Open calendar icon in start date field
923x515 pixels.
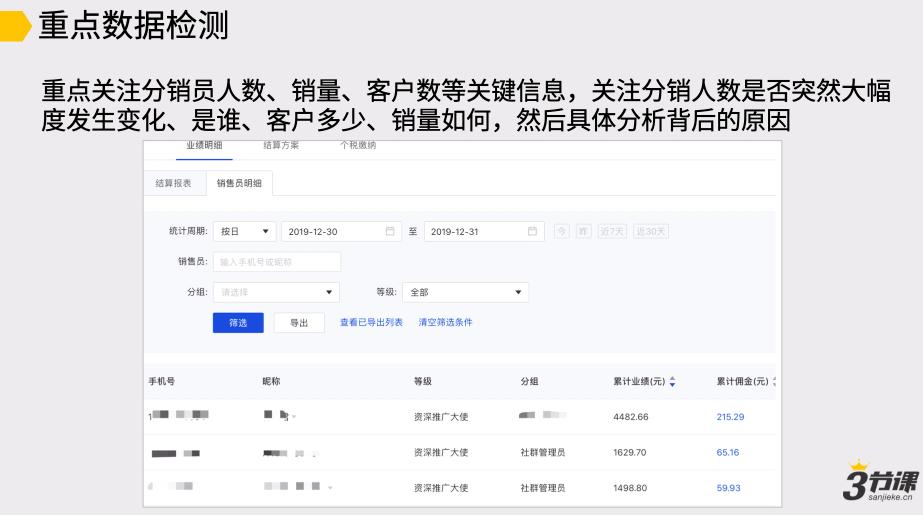tap(390, 231)
